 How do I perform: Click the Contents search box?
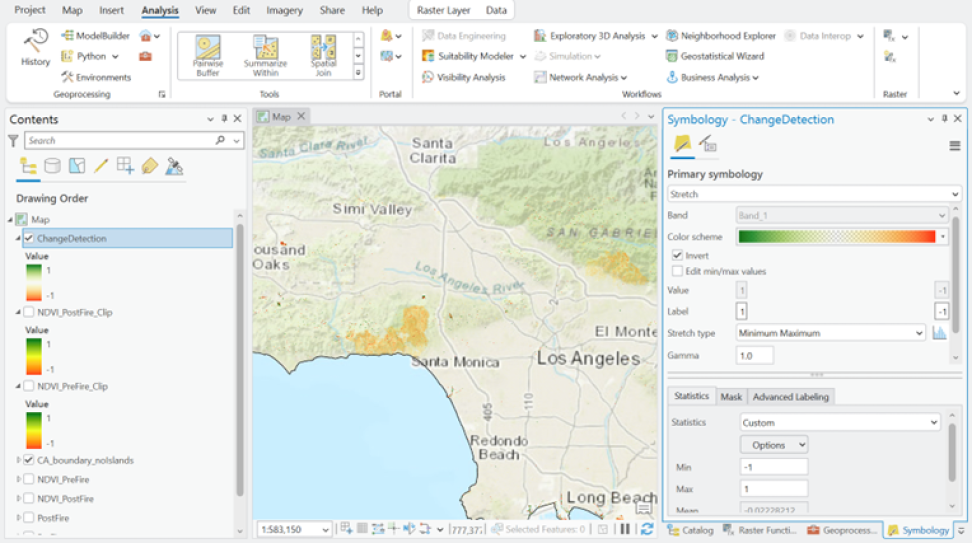pos(121,141)
